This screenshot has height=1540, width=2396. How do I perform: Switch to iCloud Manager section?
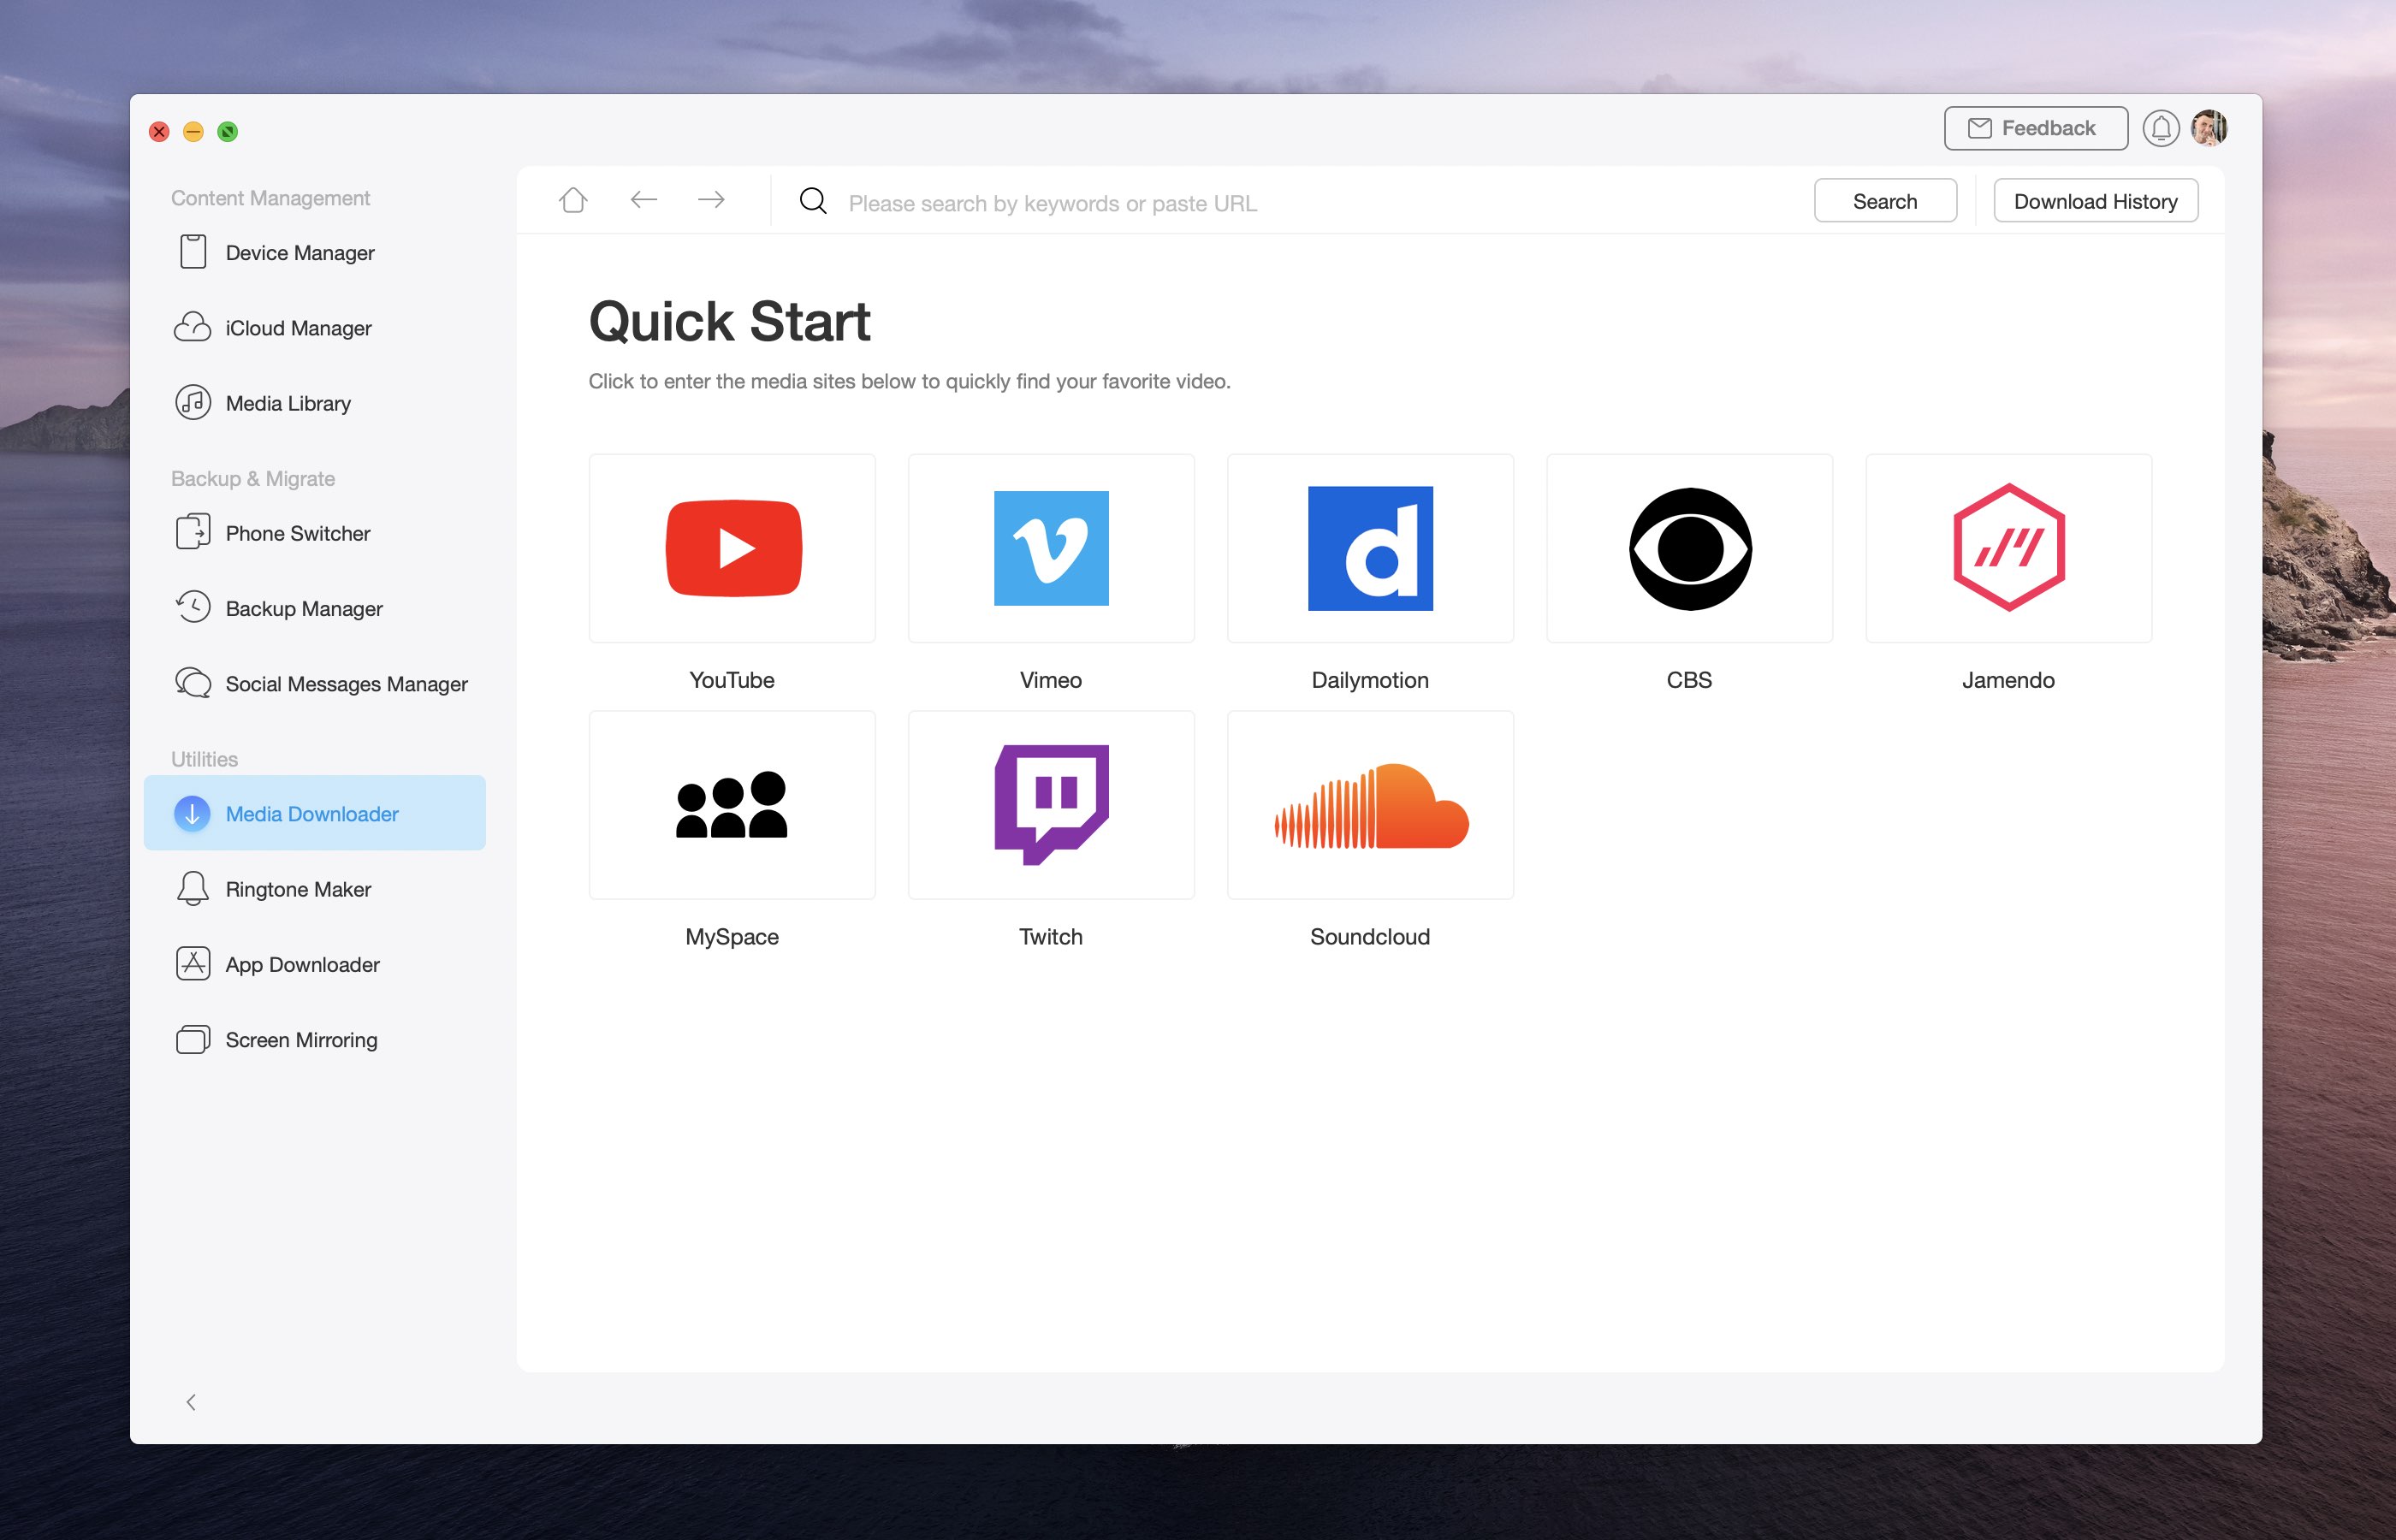[315, 327]
